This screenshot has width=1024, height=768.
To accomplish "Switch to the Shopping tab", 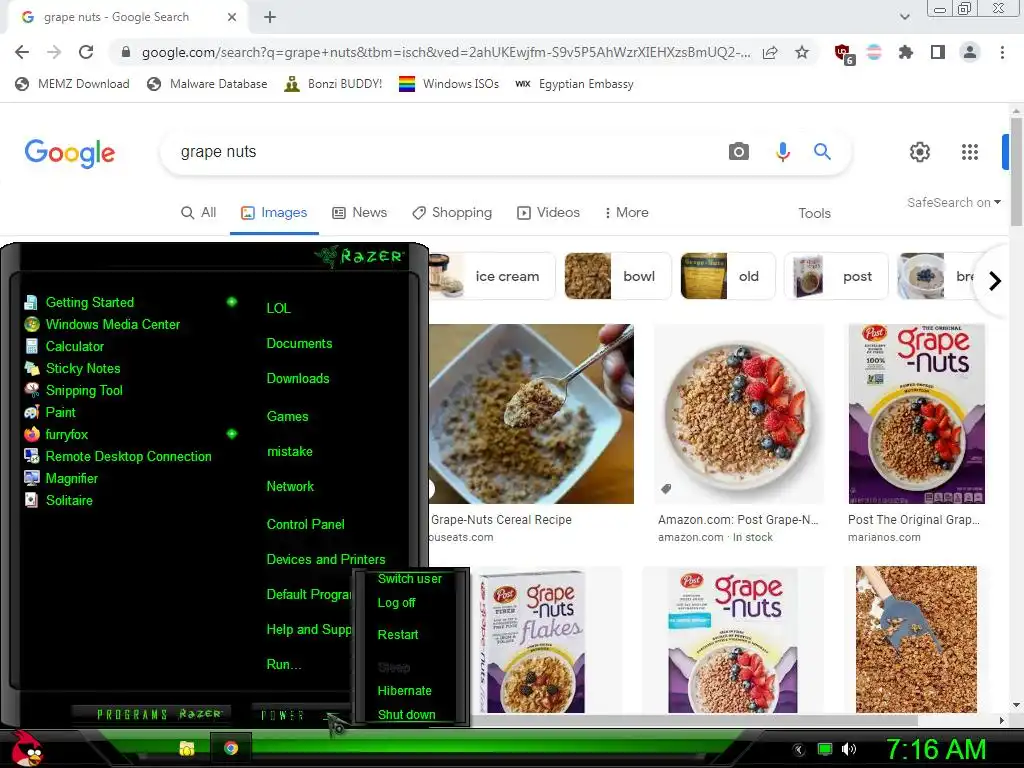I will [452, 212].
